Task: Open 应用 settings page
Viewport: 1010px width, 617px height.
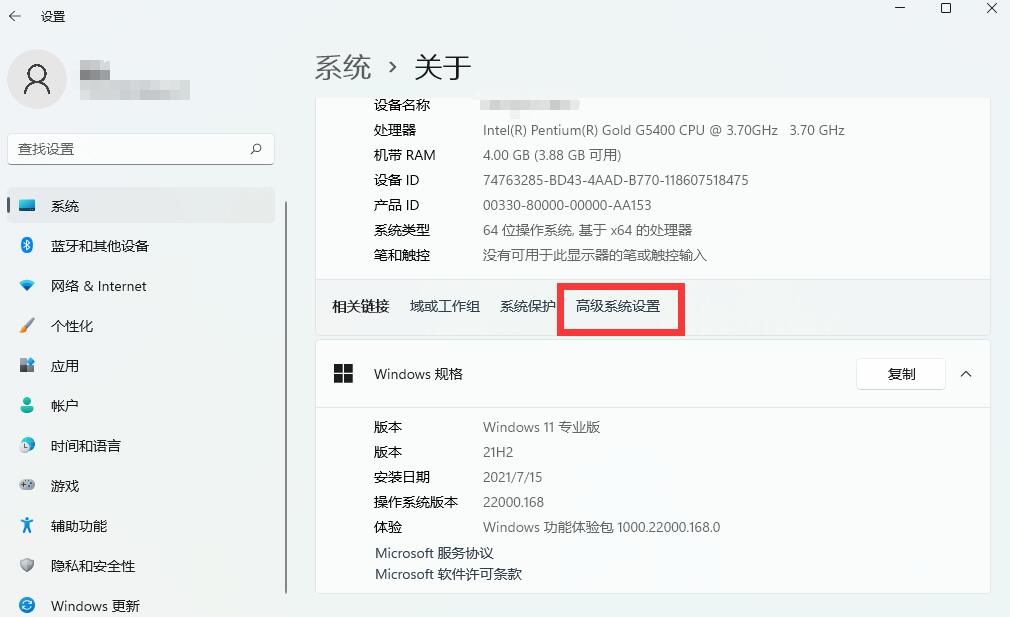Action: [x=141, y=365]
